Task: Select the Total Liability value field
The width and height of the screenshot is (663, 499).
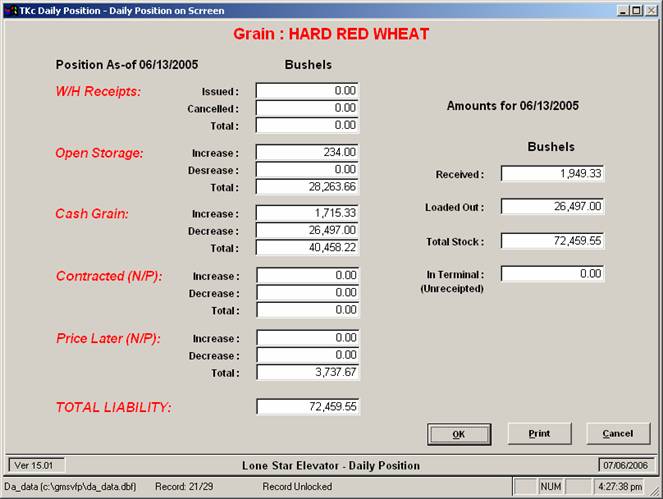Action: pos(307,407)
